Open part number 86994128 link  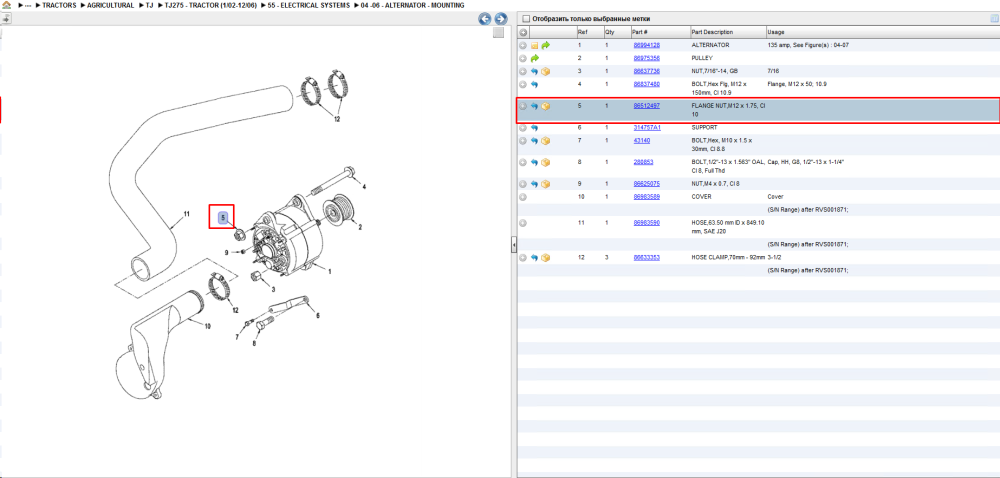pyautogui.click(x=646, y=45)
